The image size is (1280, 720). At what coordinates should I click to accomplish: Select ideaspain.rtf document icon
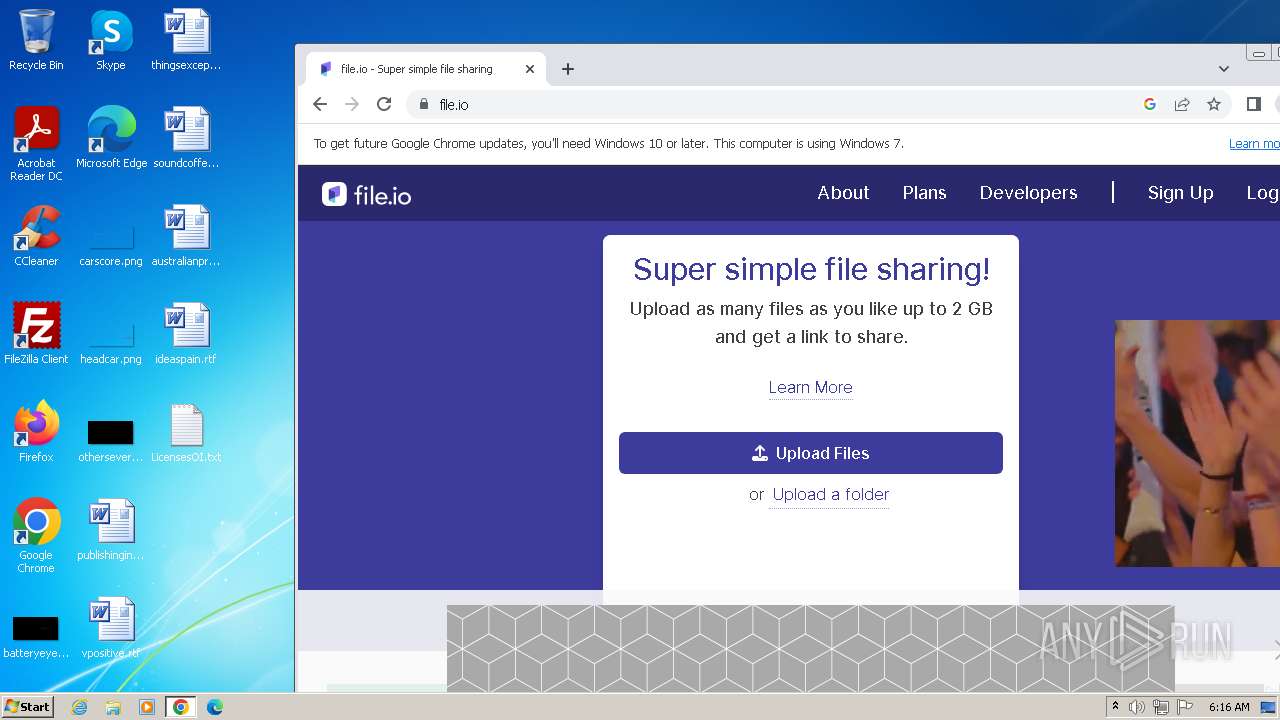(x=186, y=334)
